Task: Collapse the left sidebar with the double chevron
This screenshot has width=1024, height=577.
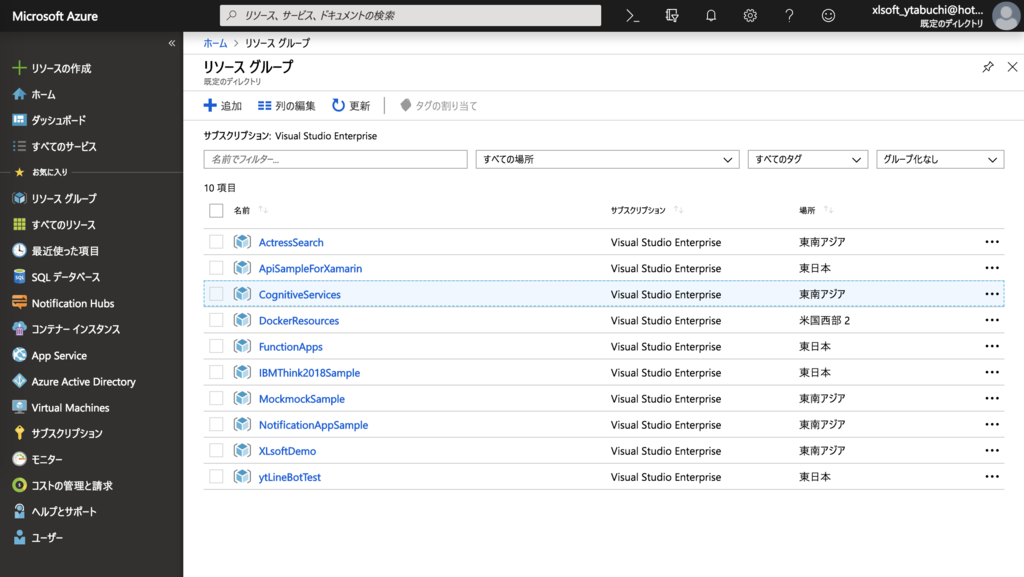Action: coord(172,43)
